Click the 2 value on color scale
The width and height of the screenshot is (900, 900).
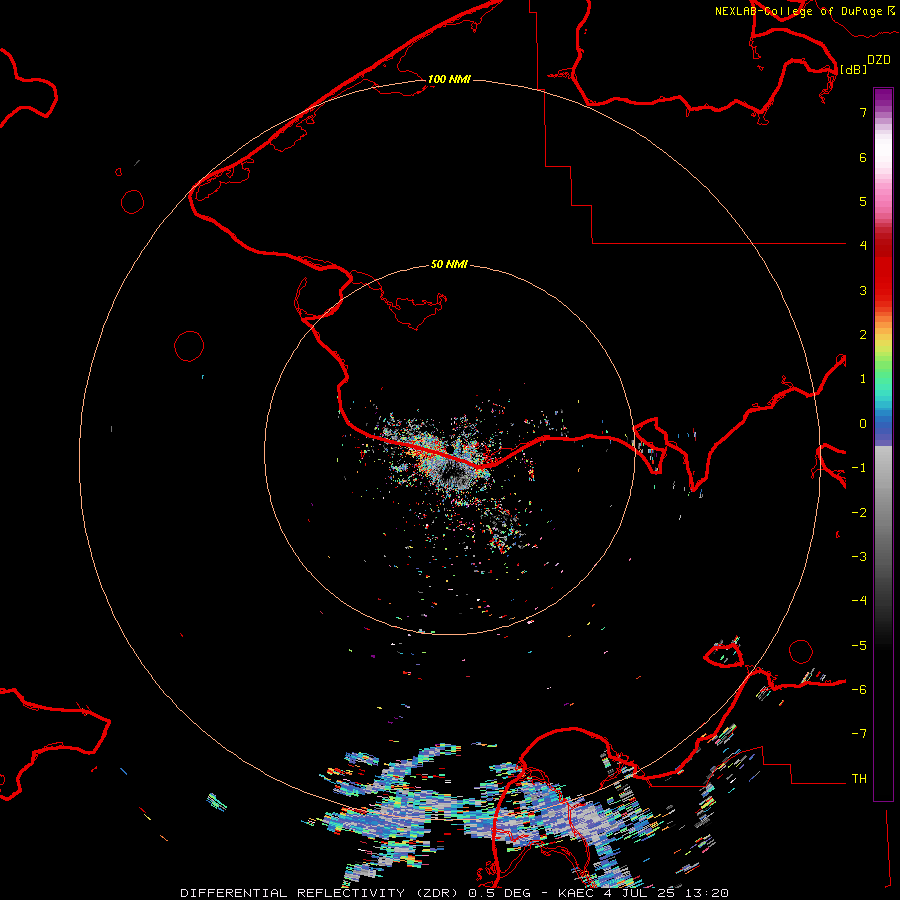(x=863, y=335)
